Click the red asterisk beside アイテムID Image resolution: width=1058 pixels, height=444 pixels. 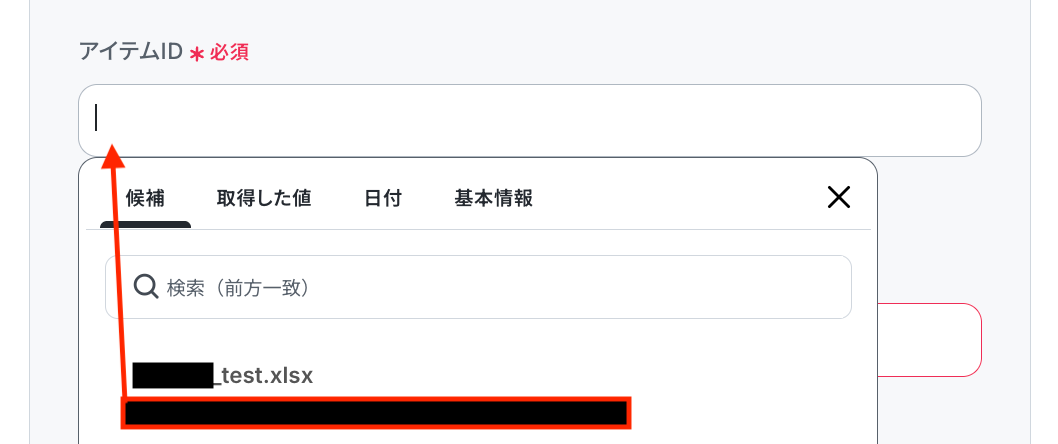coord(196,54)
